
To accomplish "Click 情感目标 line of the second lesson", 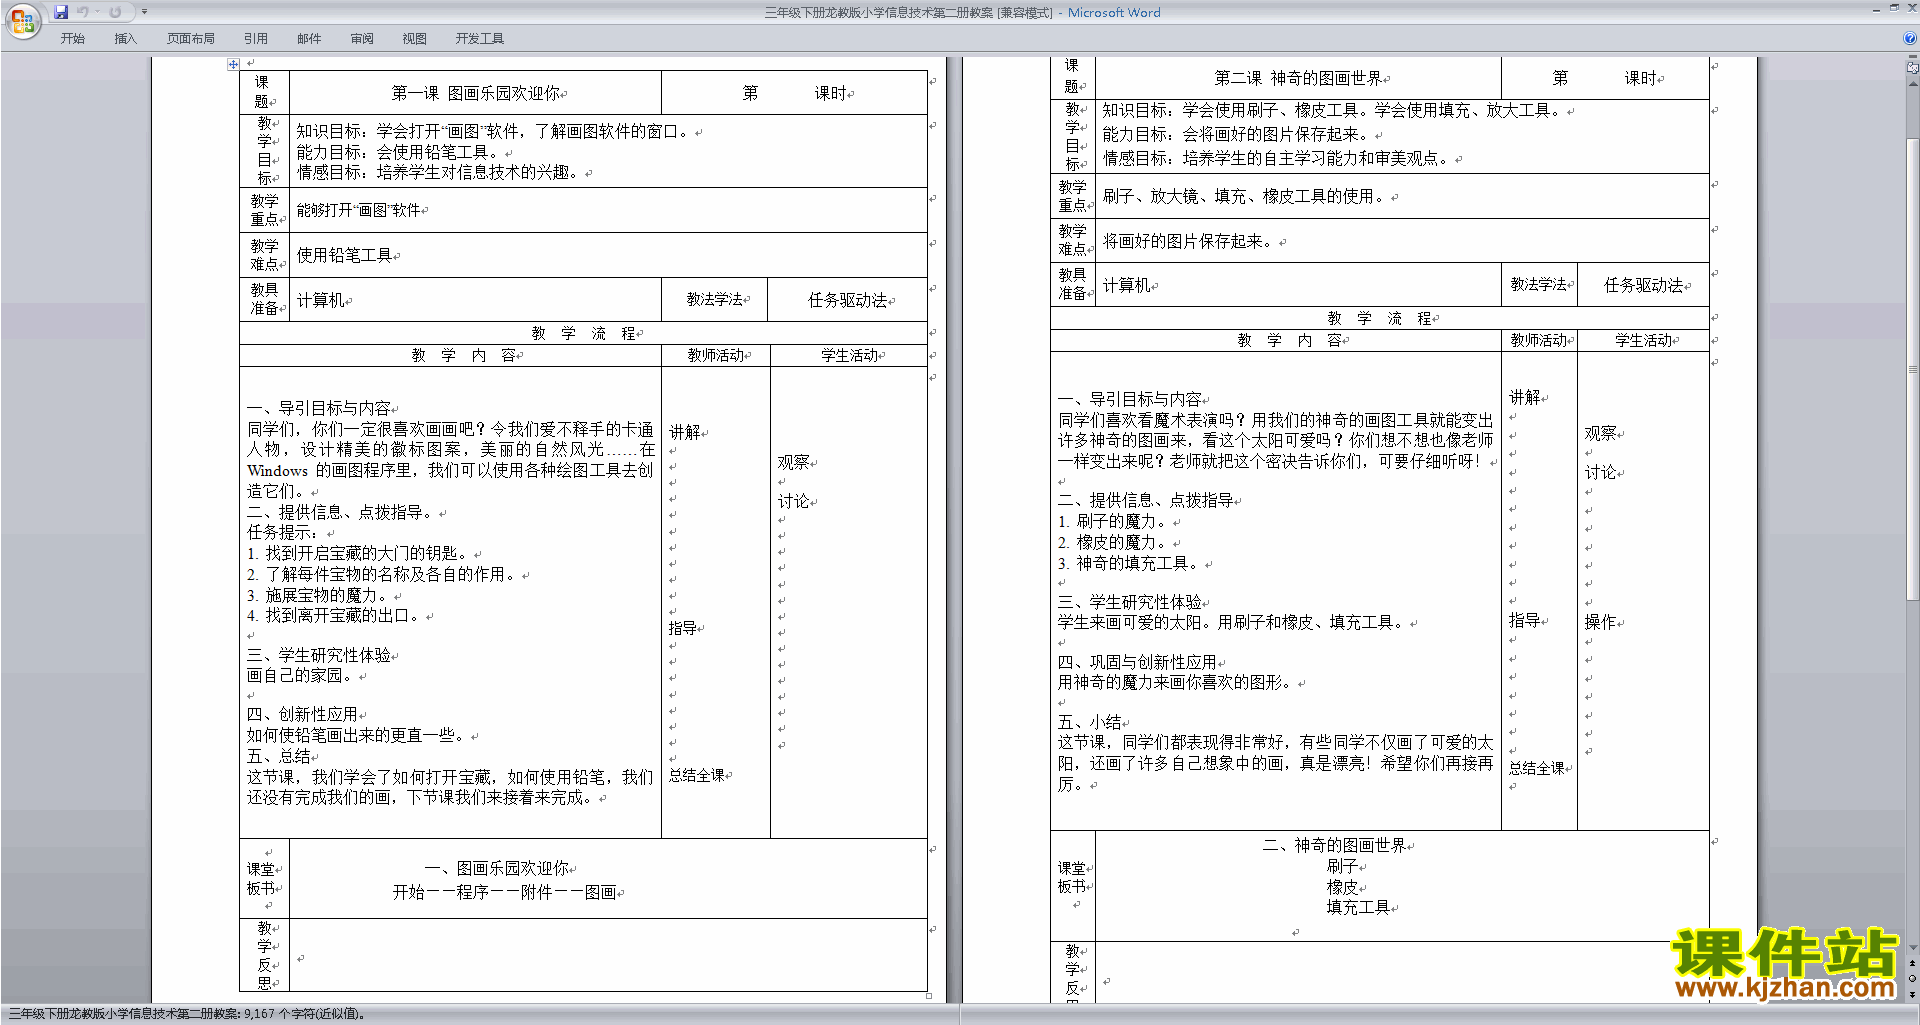I will pos(1278,158).
